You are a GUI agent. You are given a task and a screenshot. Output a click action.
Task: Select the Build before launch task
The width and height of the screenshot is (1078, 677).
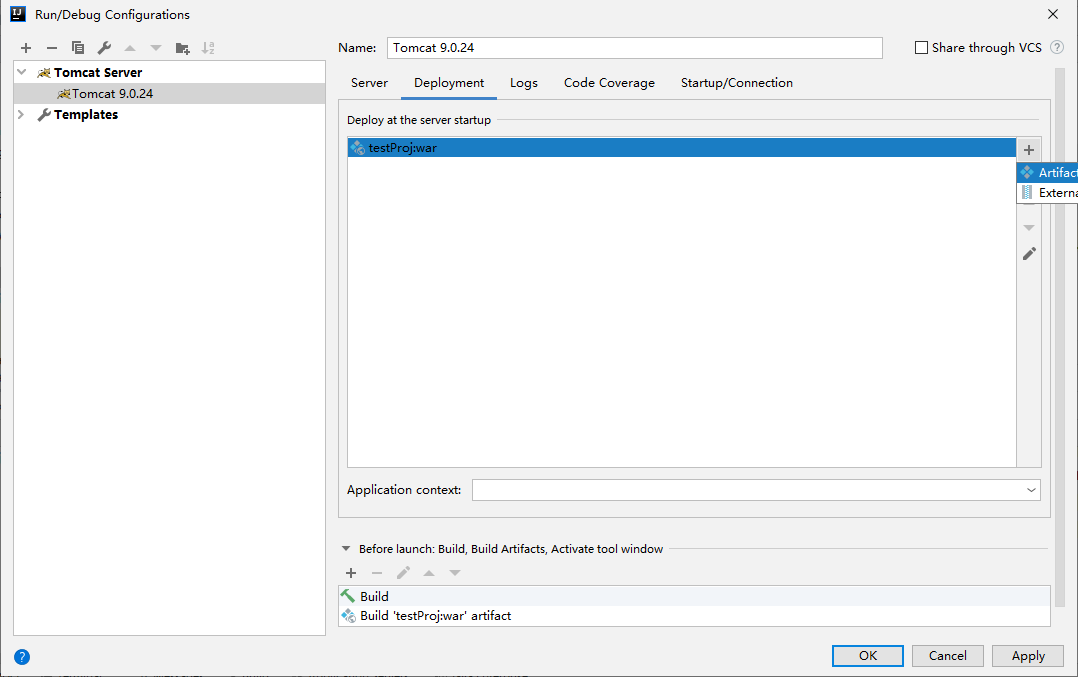coord(694,596)
